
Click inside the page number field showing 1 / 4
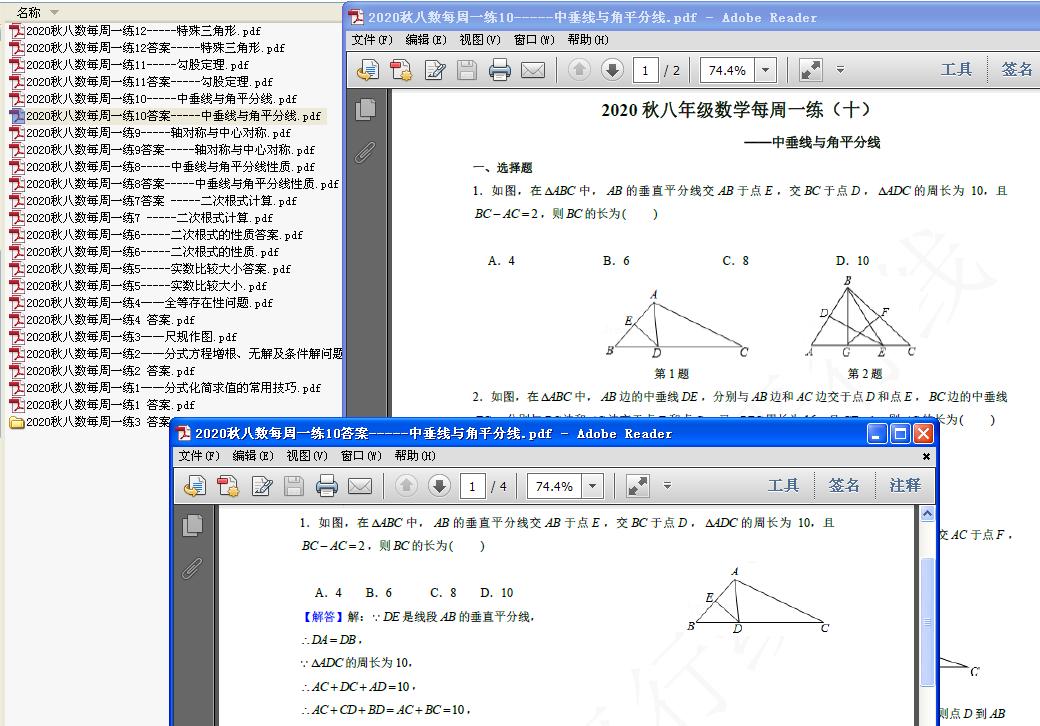tap(473, 486)
